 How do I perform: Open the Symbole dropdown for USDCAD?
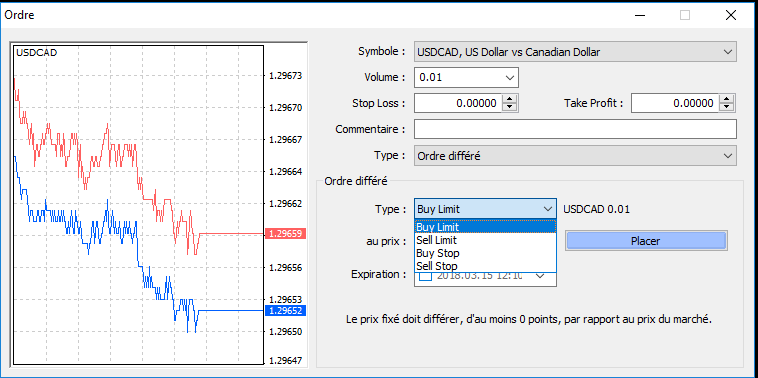tap(575, 52)
